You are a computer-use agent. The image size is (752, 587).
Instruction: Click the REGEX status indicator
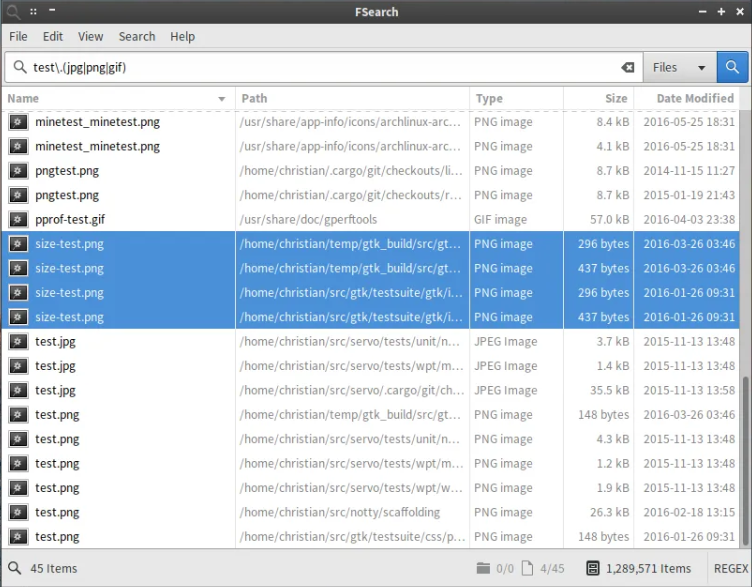pos(731,568)
